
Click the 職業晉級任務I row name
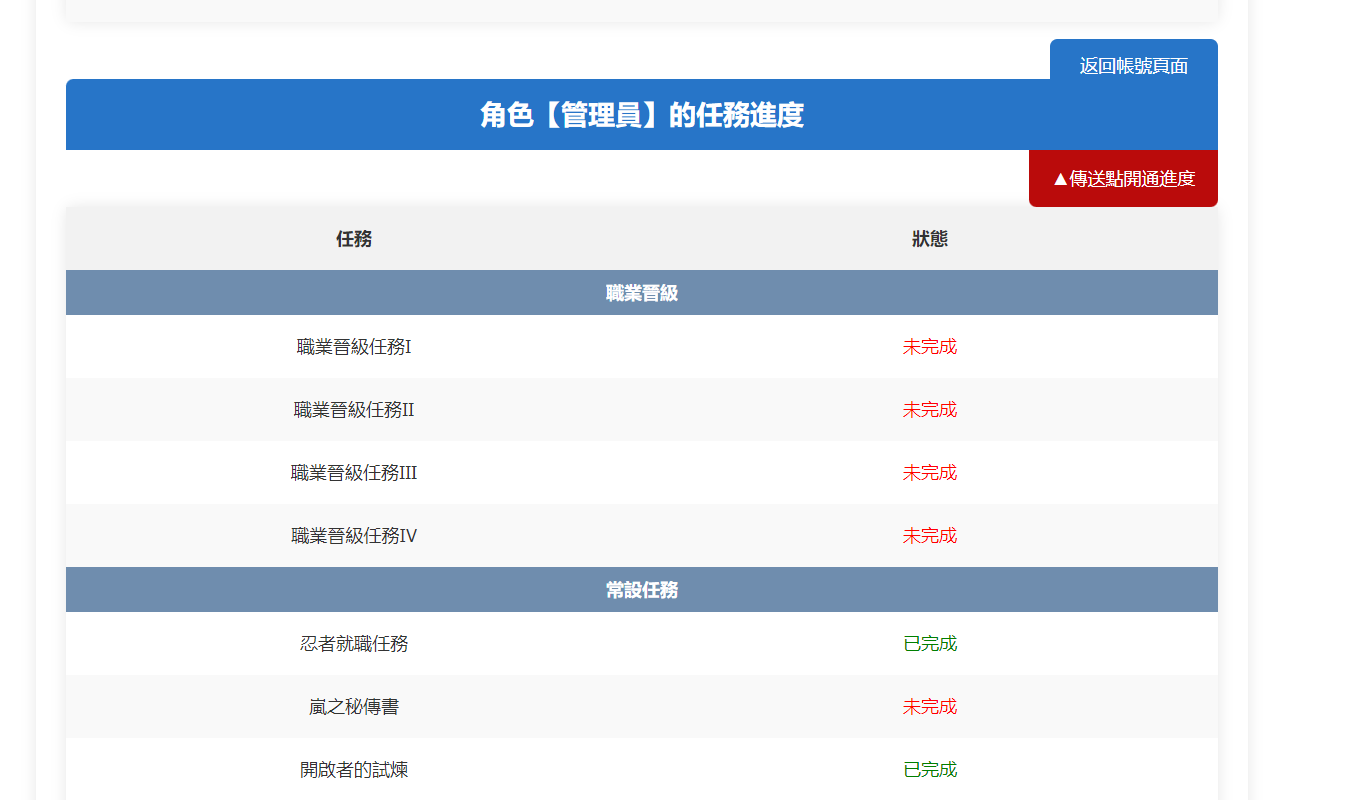(x=354, y=347)
